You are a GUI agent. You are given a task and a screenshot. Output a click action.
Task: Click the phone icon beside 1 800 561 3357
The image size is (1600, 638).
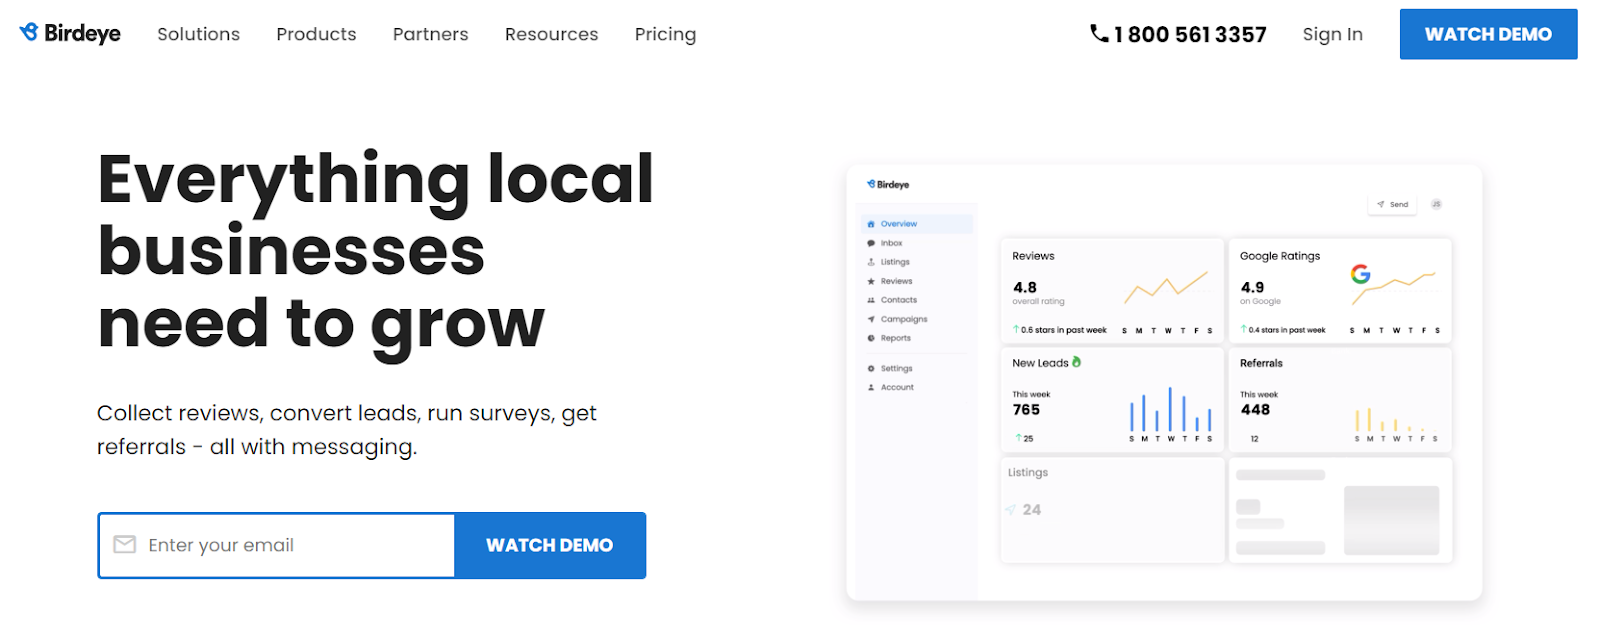[1099, 34]
